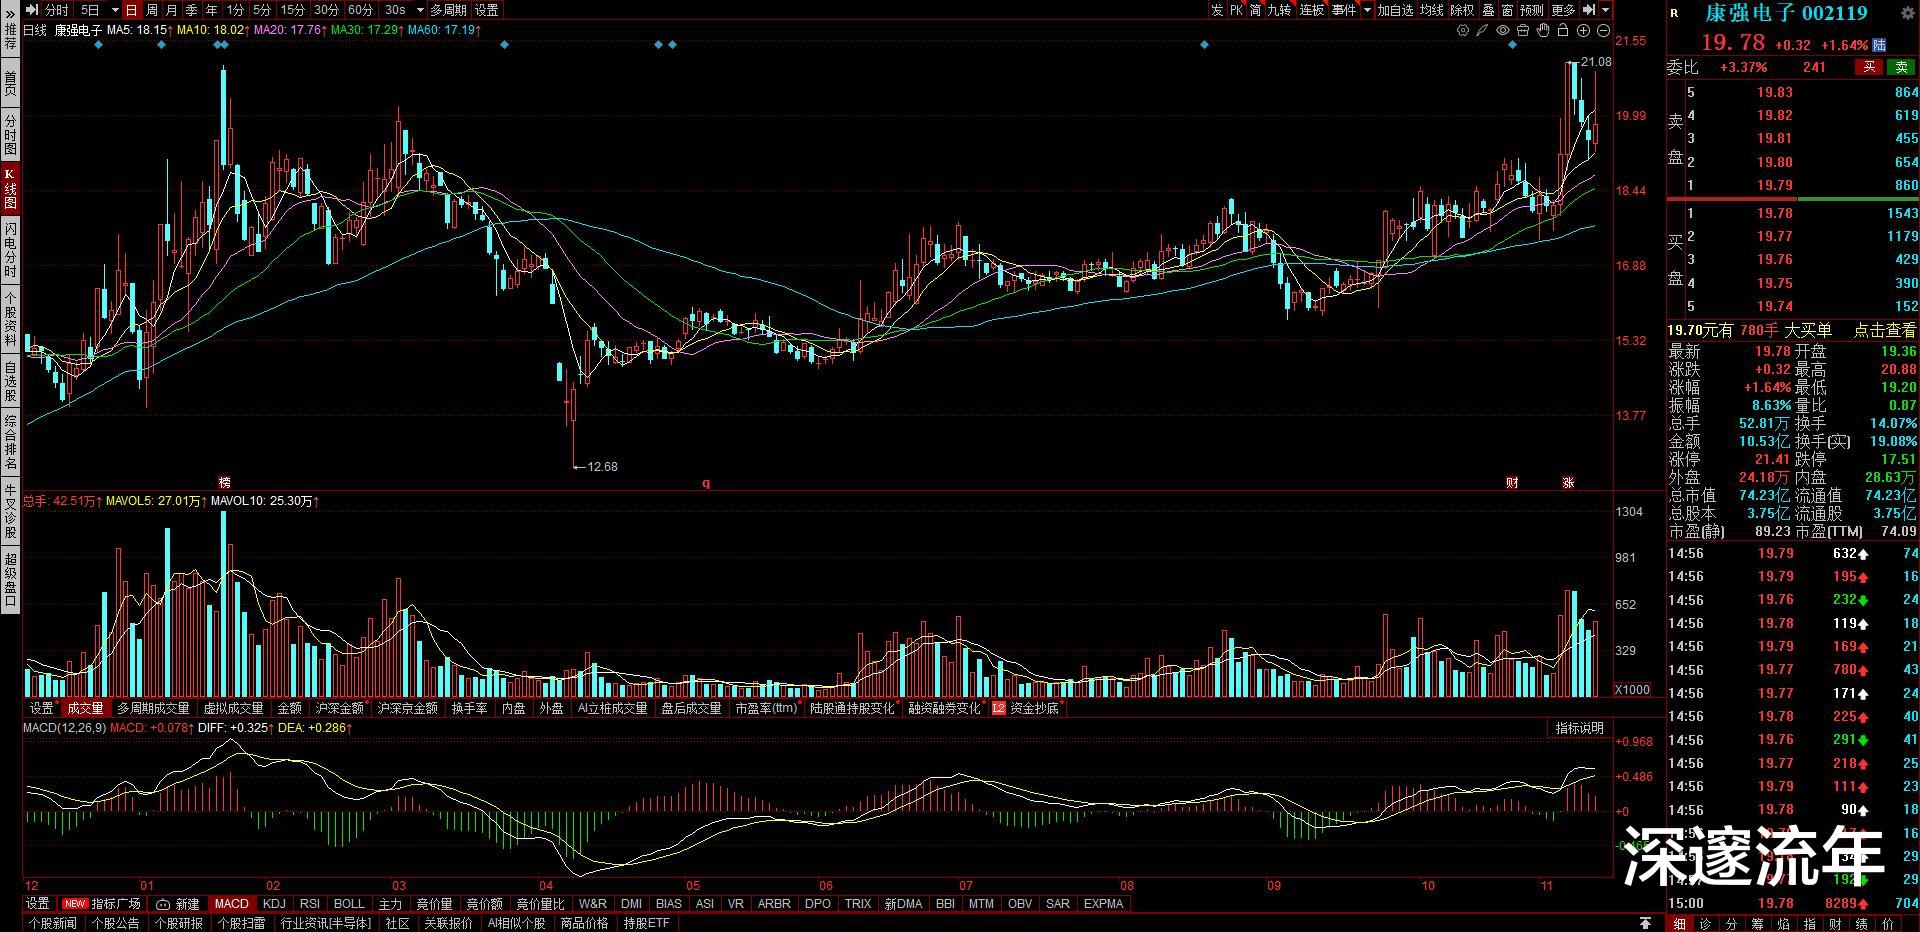Click the 均线 moving average button
1920x932 pixels.
[x=1432, y=10]
